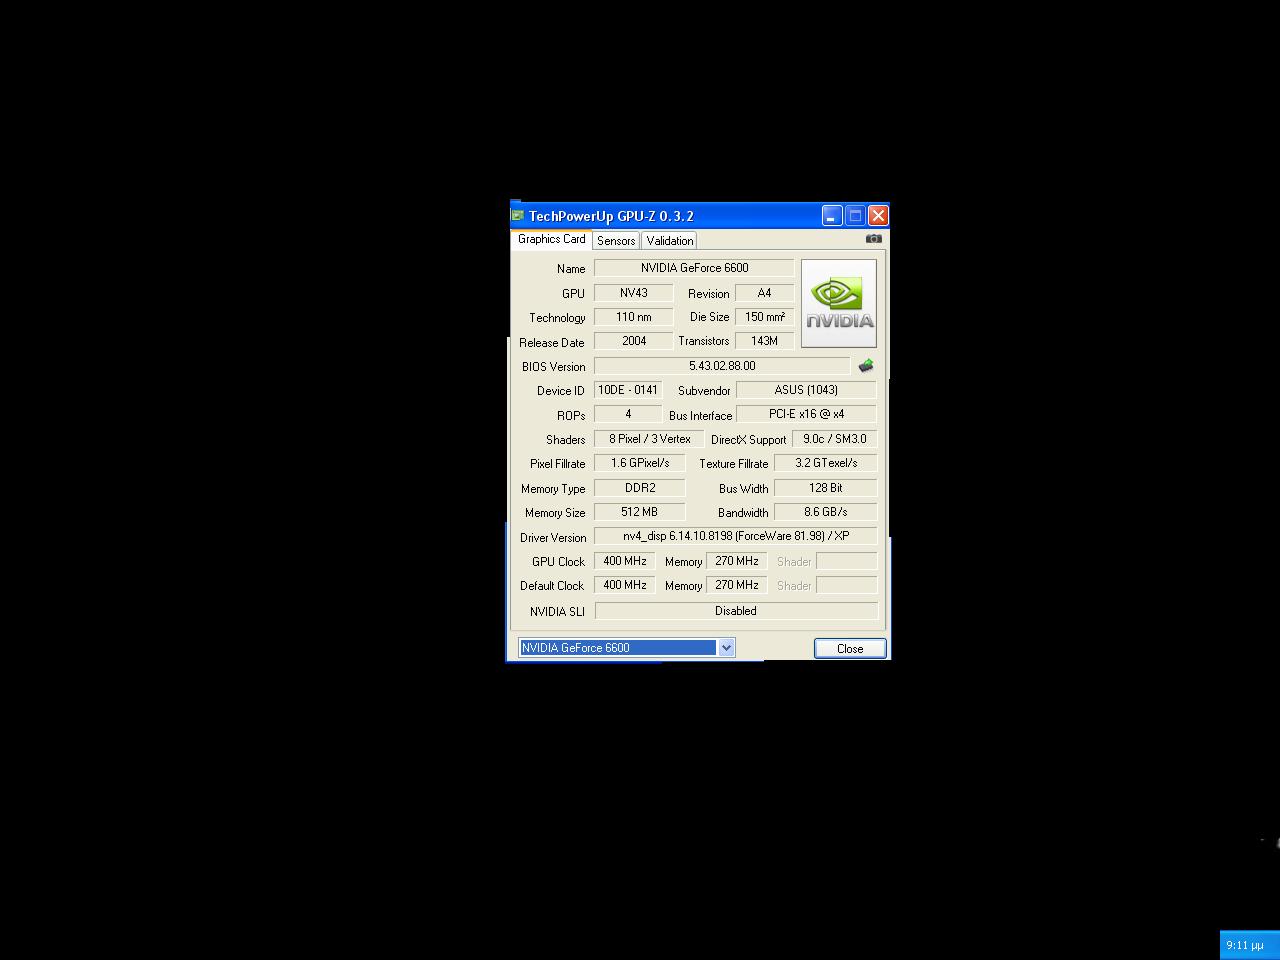
Task: Switch to the Graphics Card tab
Action: 552,239
